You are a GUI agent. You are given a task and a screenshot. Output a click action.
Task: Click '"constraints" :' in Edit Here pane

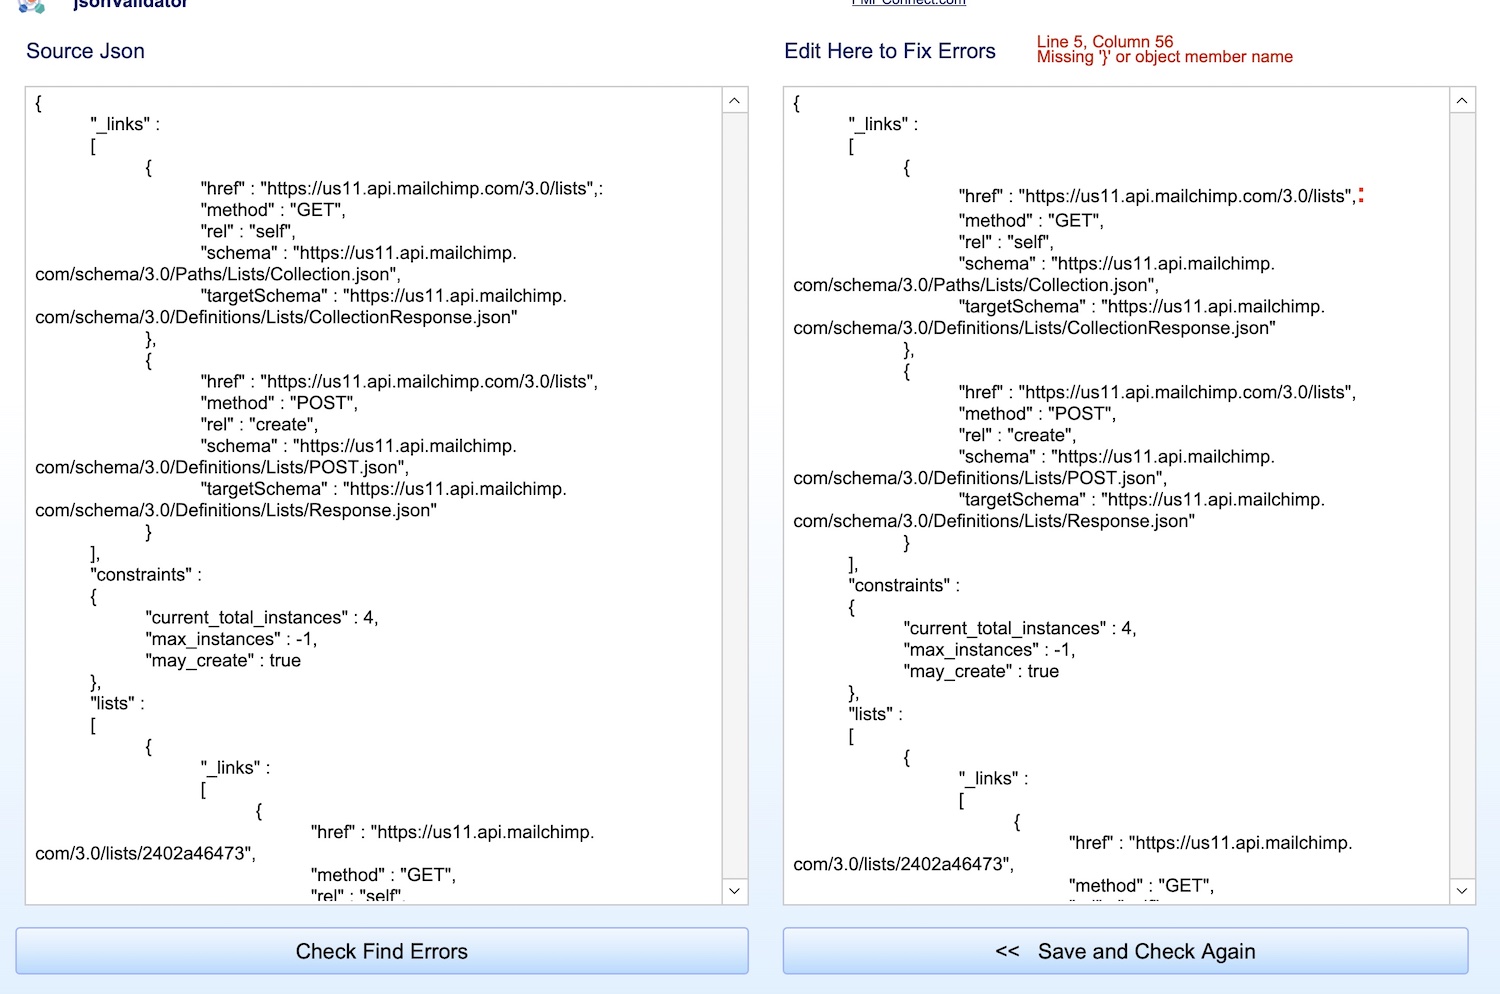(904, 586)
